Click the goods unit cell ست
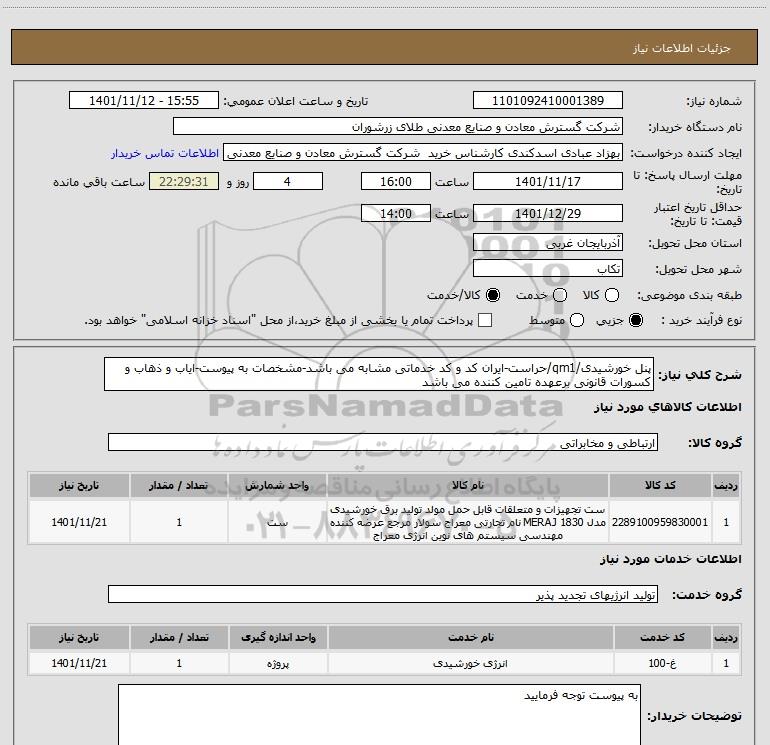The height and width of the screenshot is (745, 770). click(x=277, y=522)
